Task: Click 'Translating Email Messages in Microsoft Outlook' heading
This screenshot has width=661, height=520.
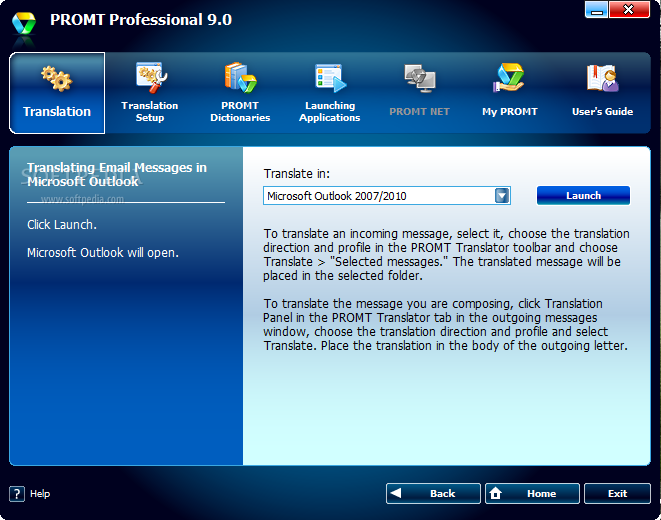Action: pos(117,174)
